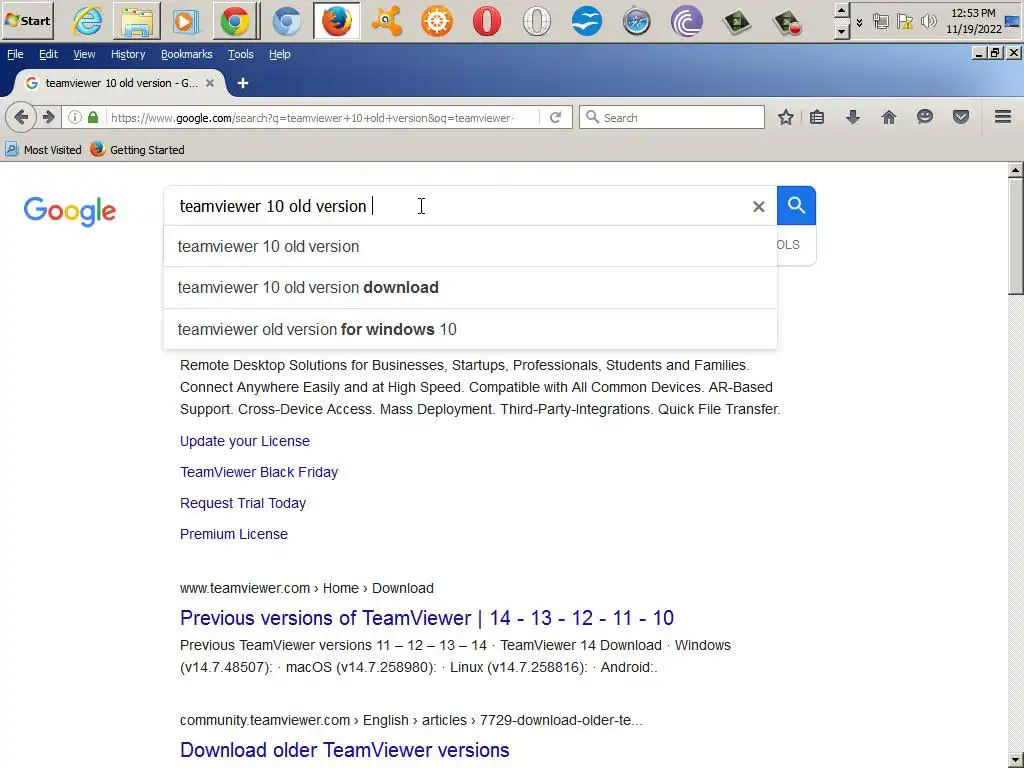This screenshot has width=1024, height=768.
Task: Show hidden system tray icons chevron
Action: (x=859, y=22)
